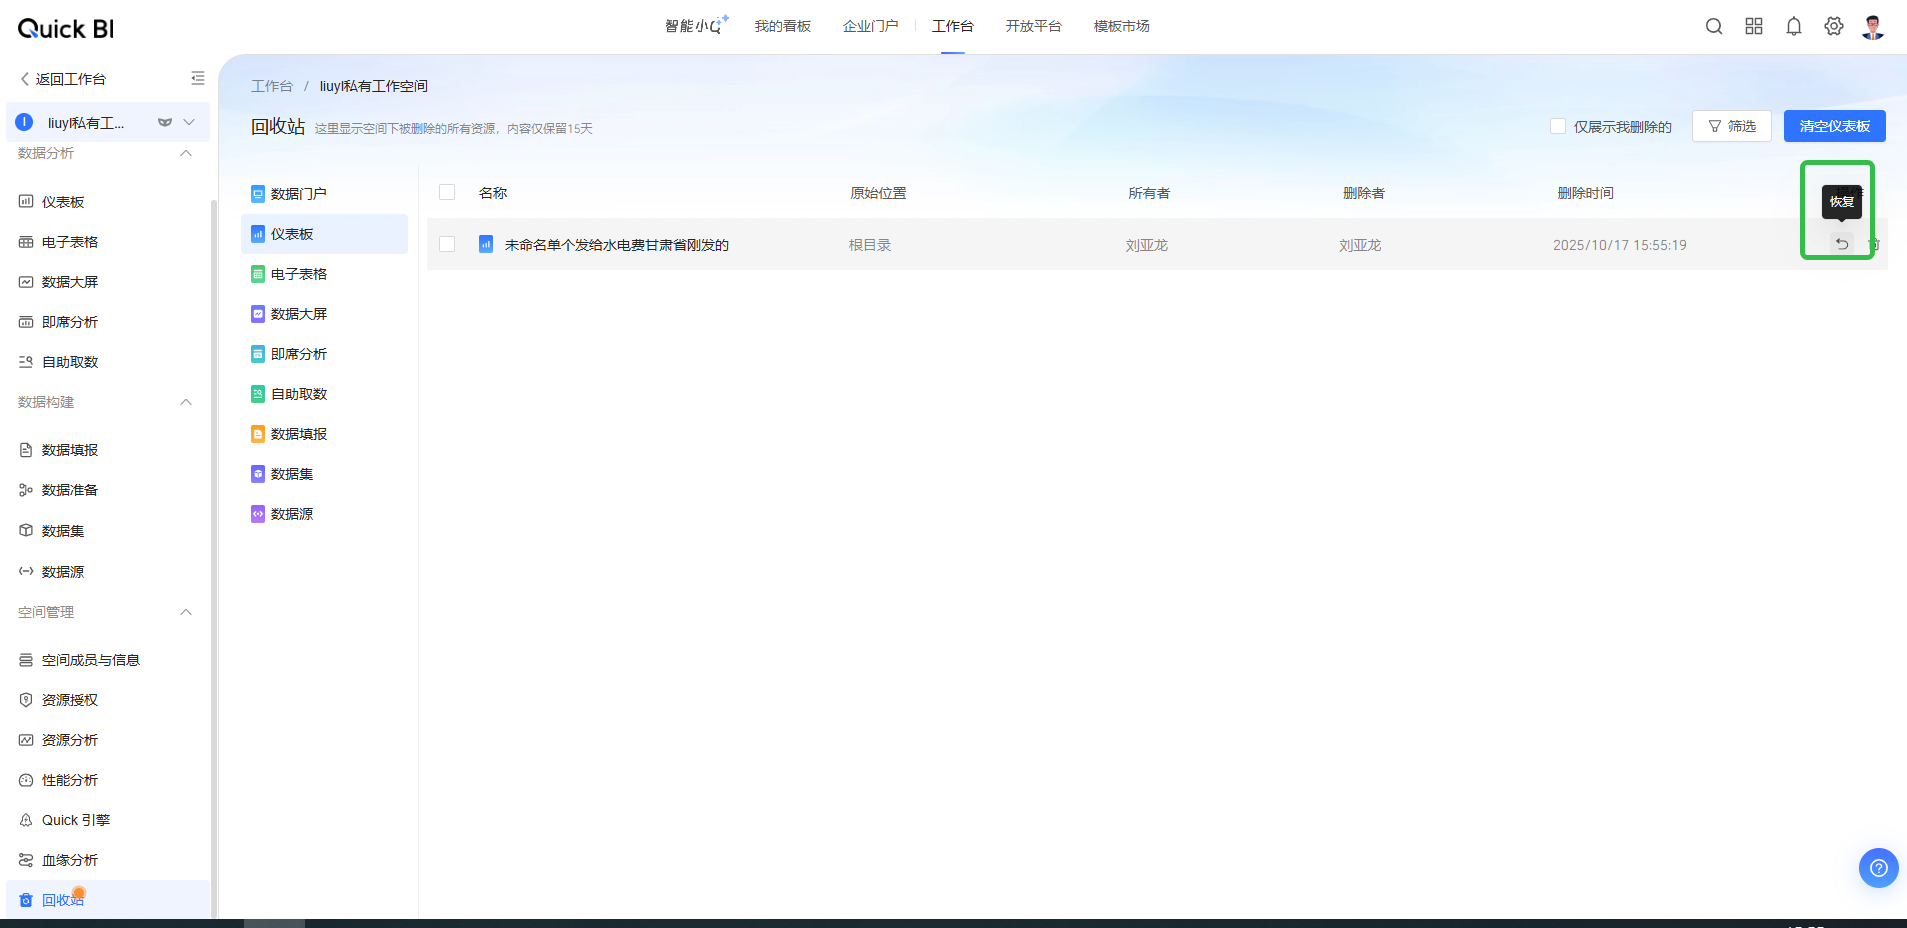This screenshot has width=1907, height=928.
Task: Click the restore icon for the deleted dashboard
Action: click(1841, 244)
